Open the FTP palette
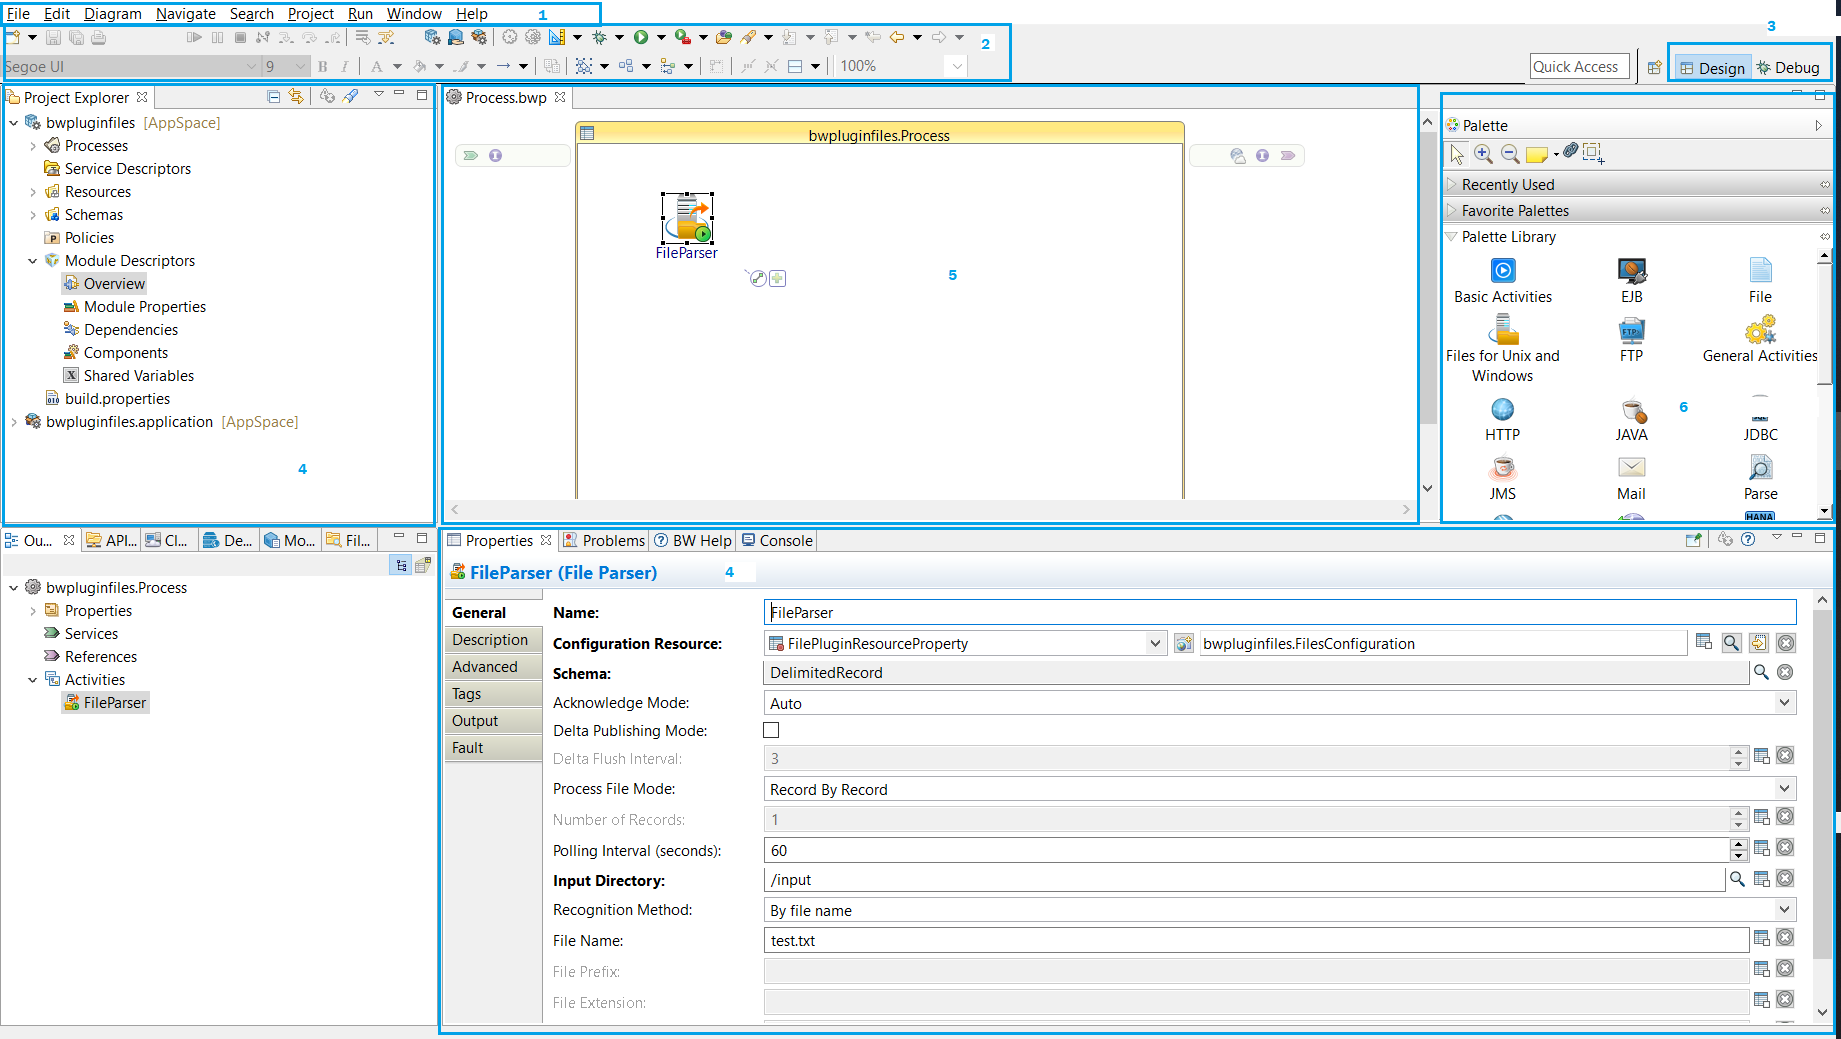 [x=1631, y=340]
